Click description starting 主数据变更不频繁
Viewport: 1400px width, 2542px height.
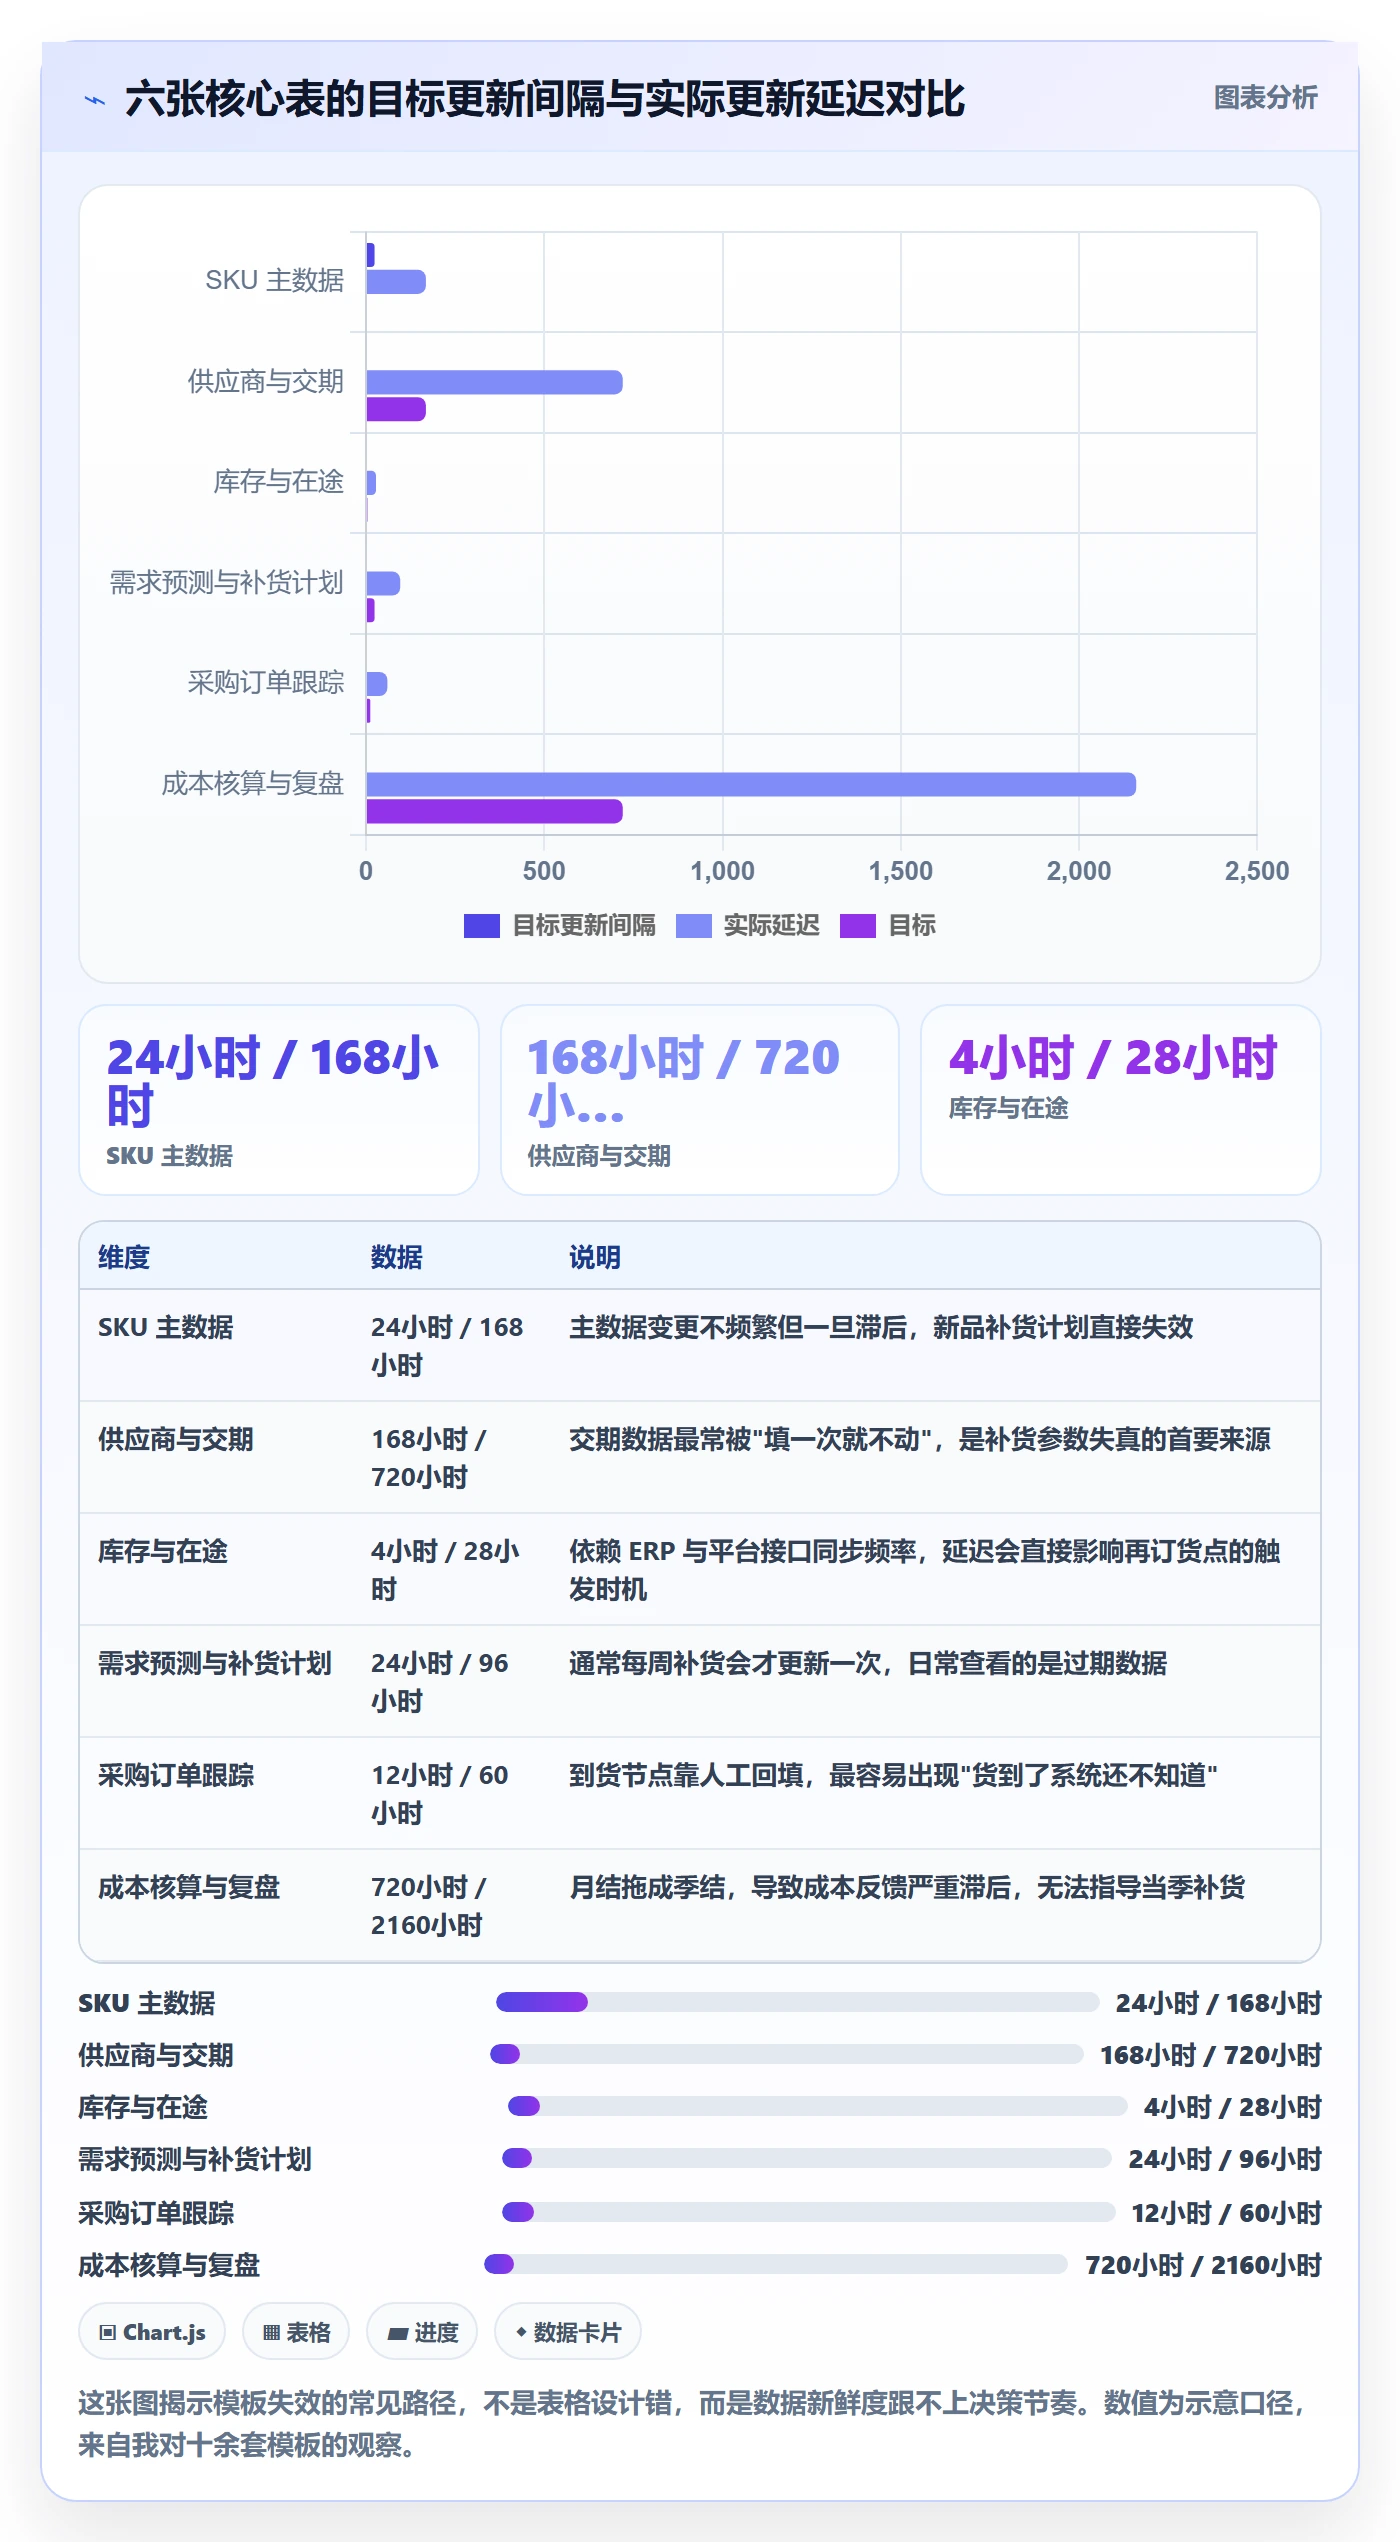pos(881,1327)
